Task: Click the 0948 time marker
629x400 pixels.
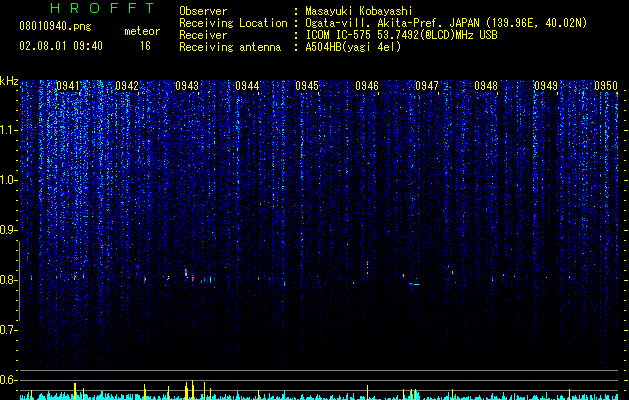Action: (486, 86)
